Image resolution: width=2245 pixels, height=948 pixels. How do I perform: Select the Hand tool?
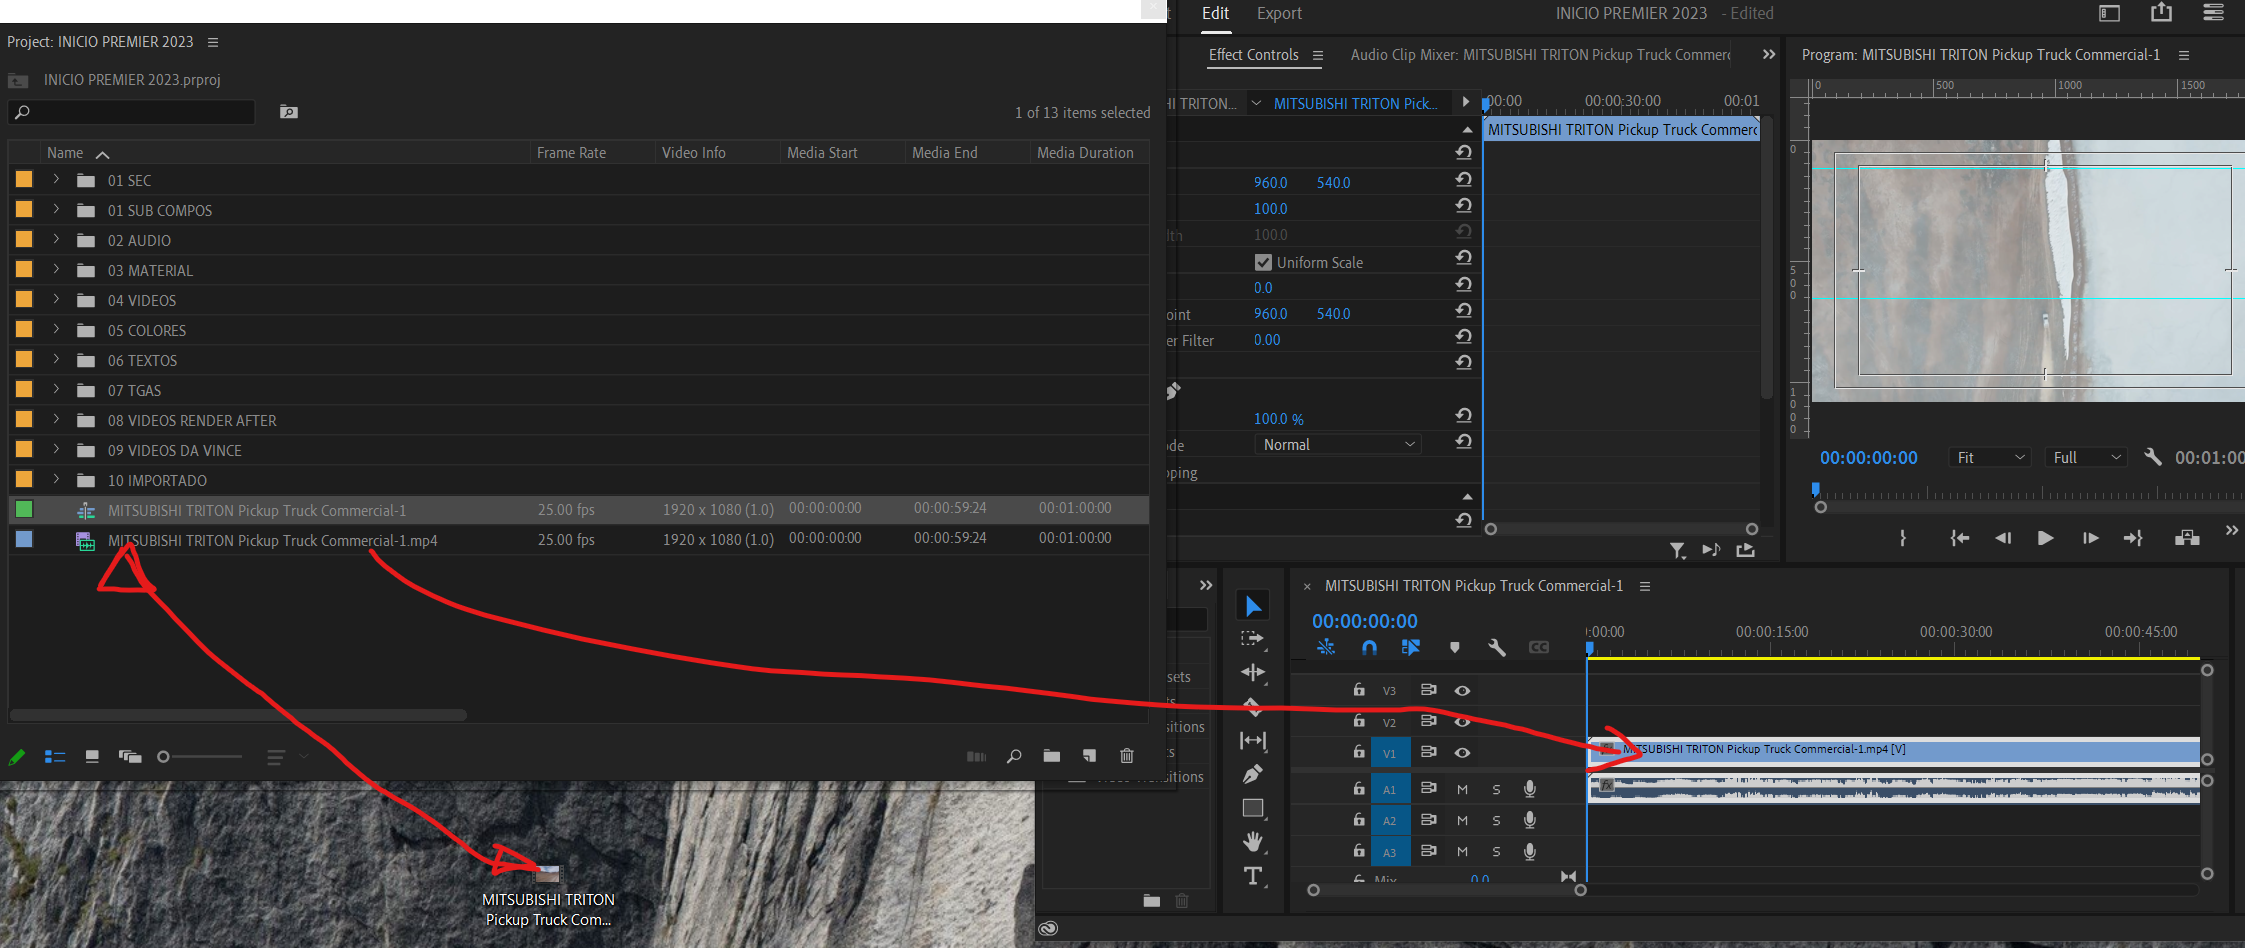pyautogui.click(x=1253, y=840)
